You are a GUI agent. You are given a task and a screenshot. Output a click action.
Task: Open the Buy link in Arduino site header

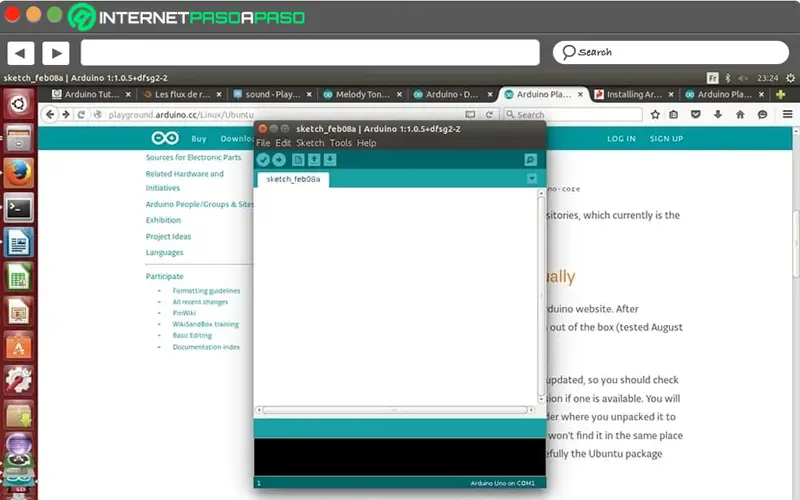(198, 139)
